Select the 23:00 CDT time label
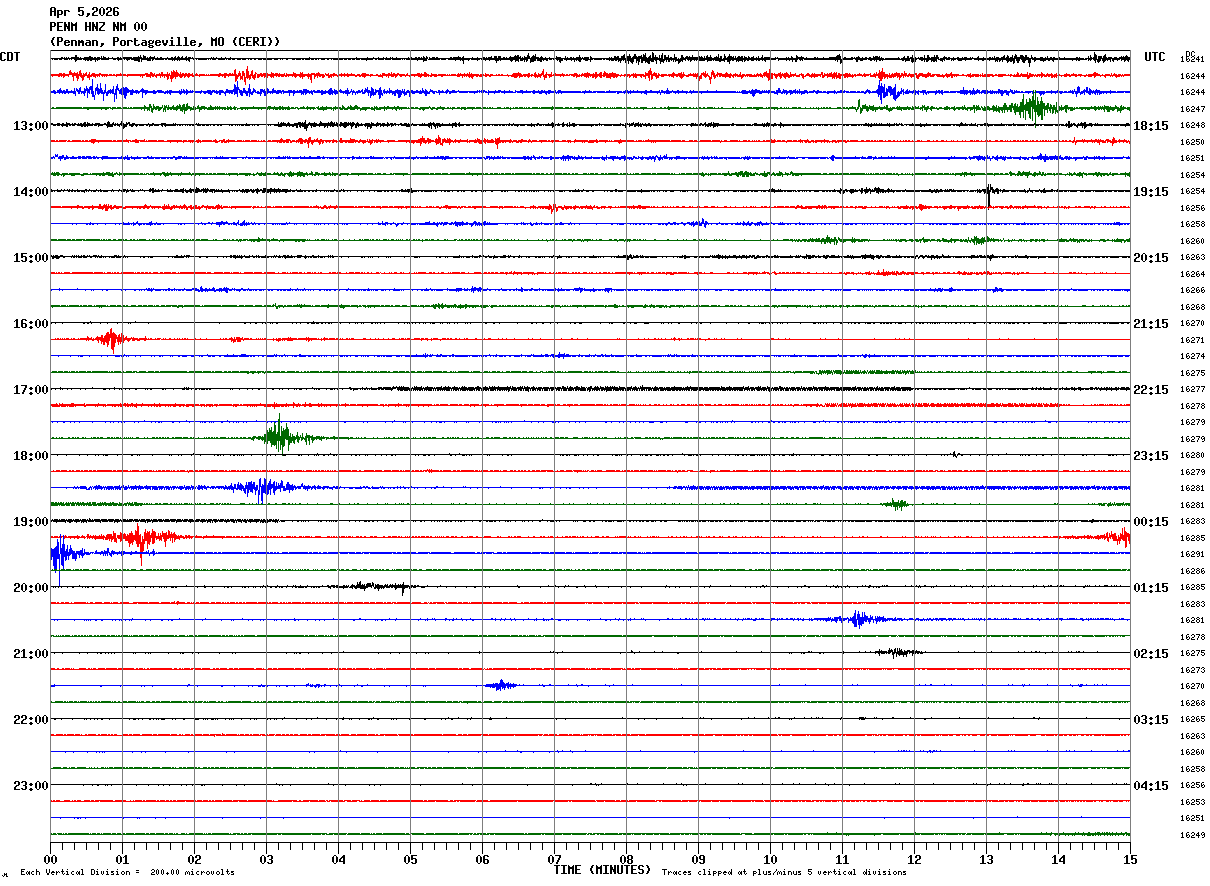The height and width of the screenshot is (886, 1210). click(30, 786)
